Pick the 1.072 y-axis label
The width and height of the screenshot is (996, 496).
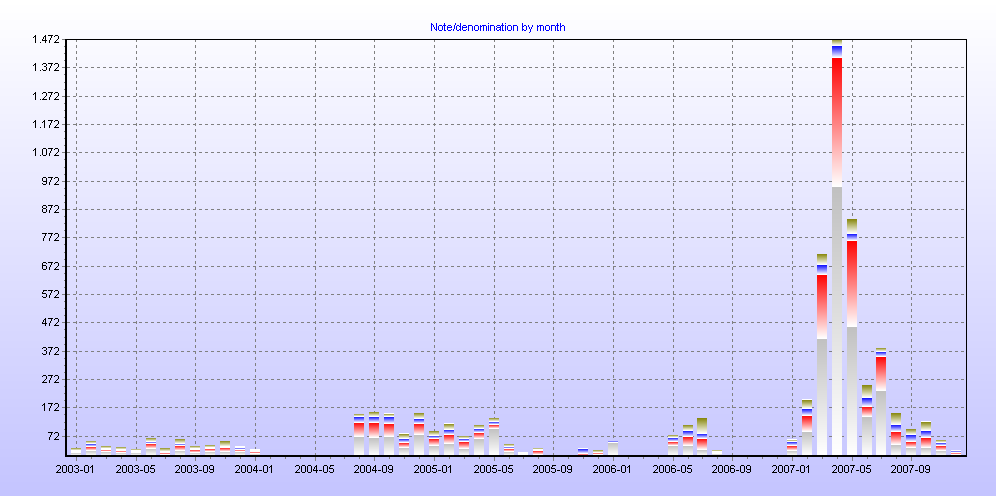[x=45, y=152]
